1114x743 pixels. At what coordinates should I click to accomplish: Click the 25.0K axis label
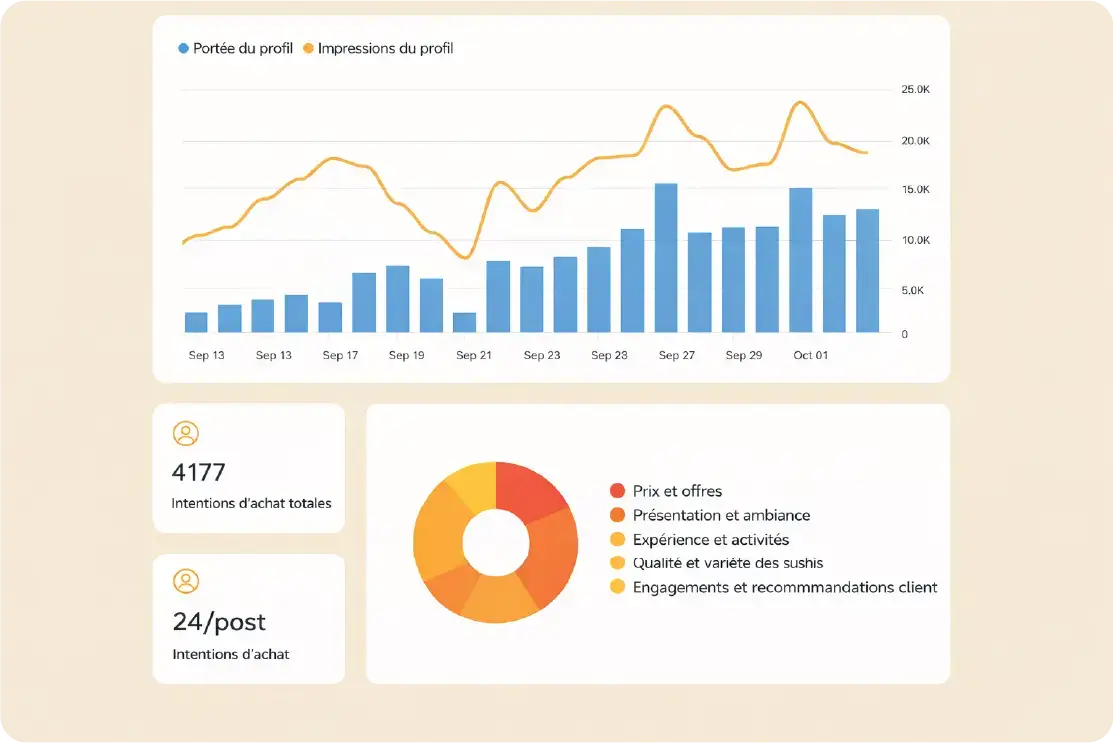pyautogui.click(x=915, y=90)
